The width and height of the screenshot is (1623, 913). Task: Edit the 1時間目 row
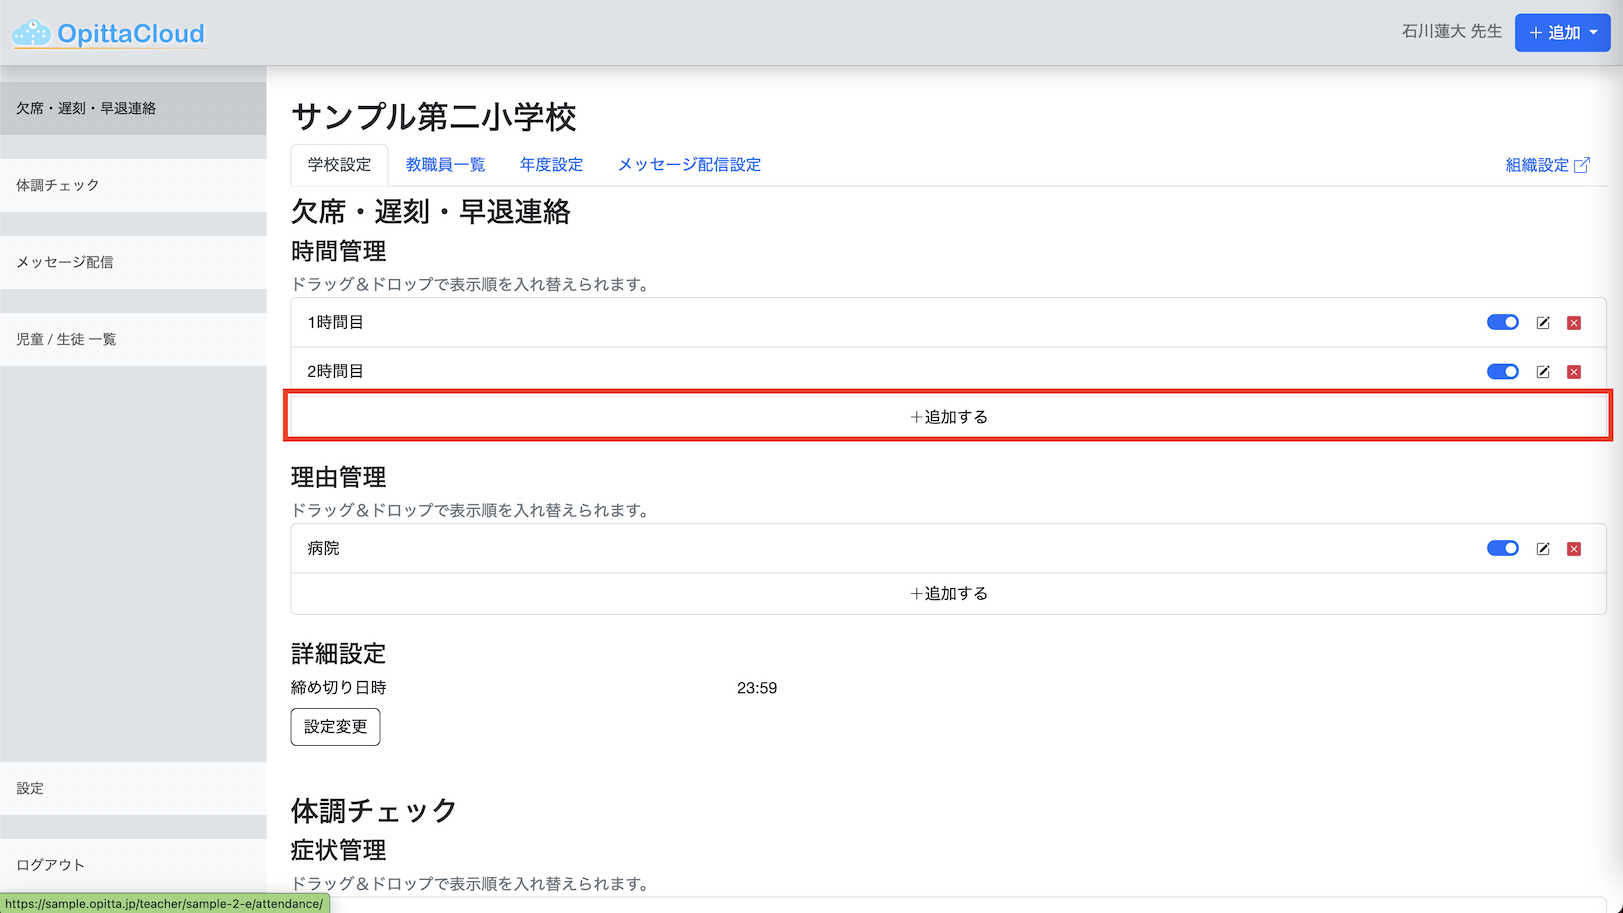(x=1543, y=323)
